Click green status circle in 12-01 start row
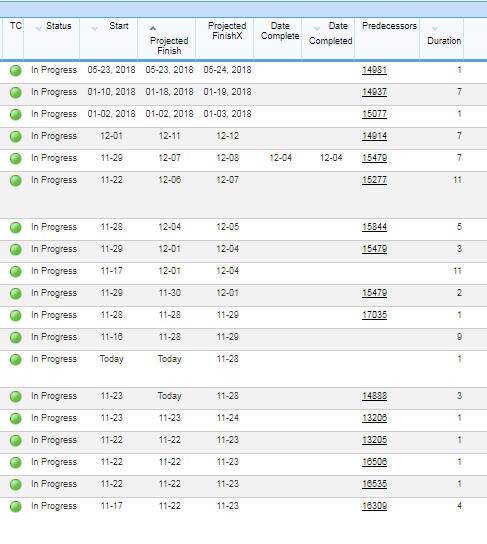This screenshot has width=487, height=544. (16, 137)
